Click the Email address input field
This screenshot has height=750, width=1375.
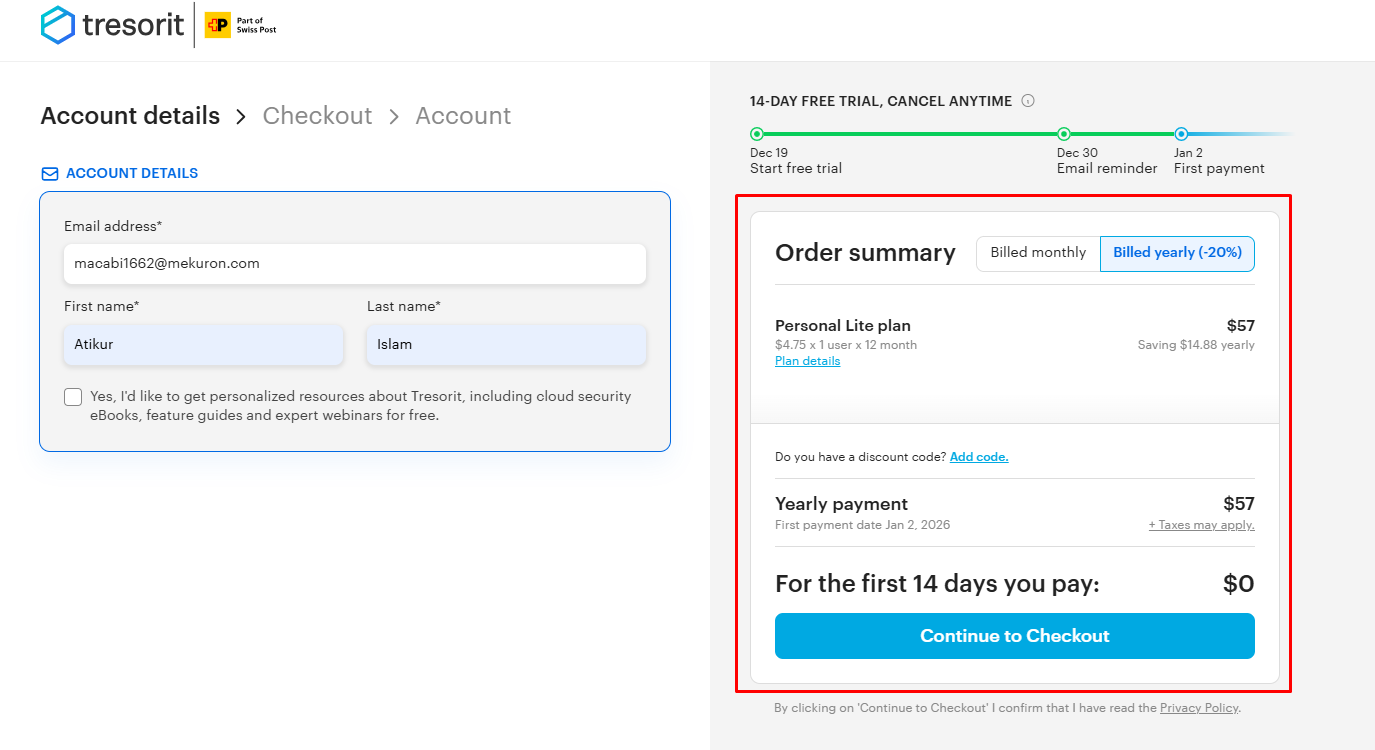pyautogui.click(x=355, y=264)
